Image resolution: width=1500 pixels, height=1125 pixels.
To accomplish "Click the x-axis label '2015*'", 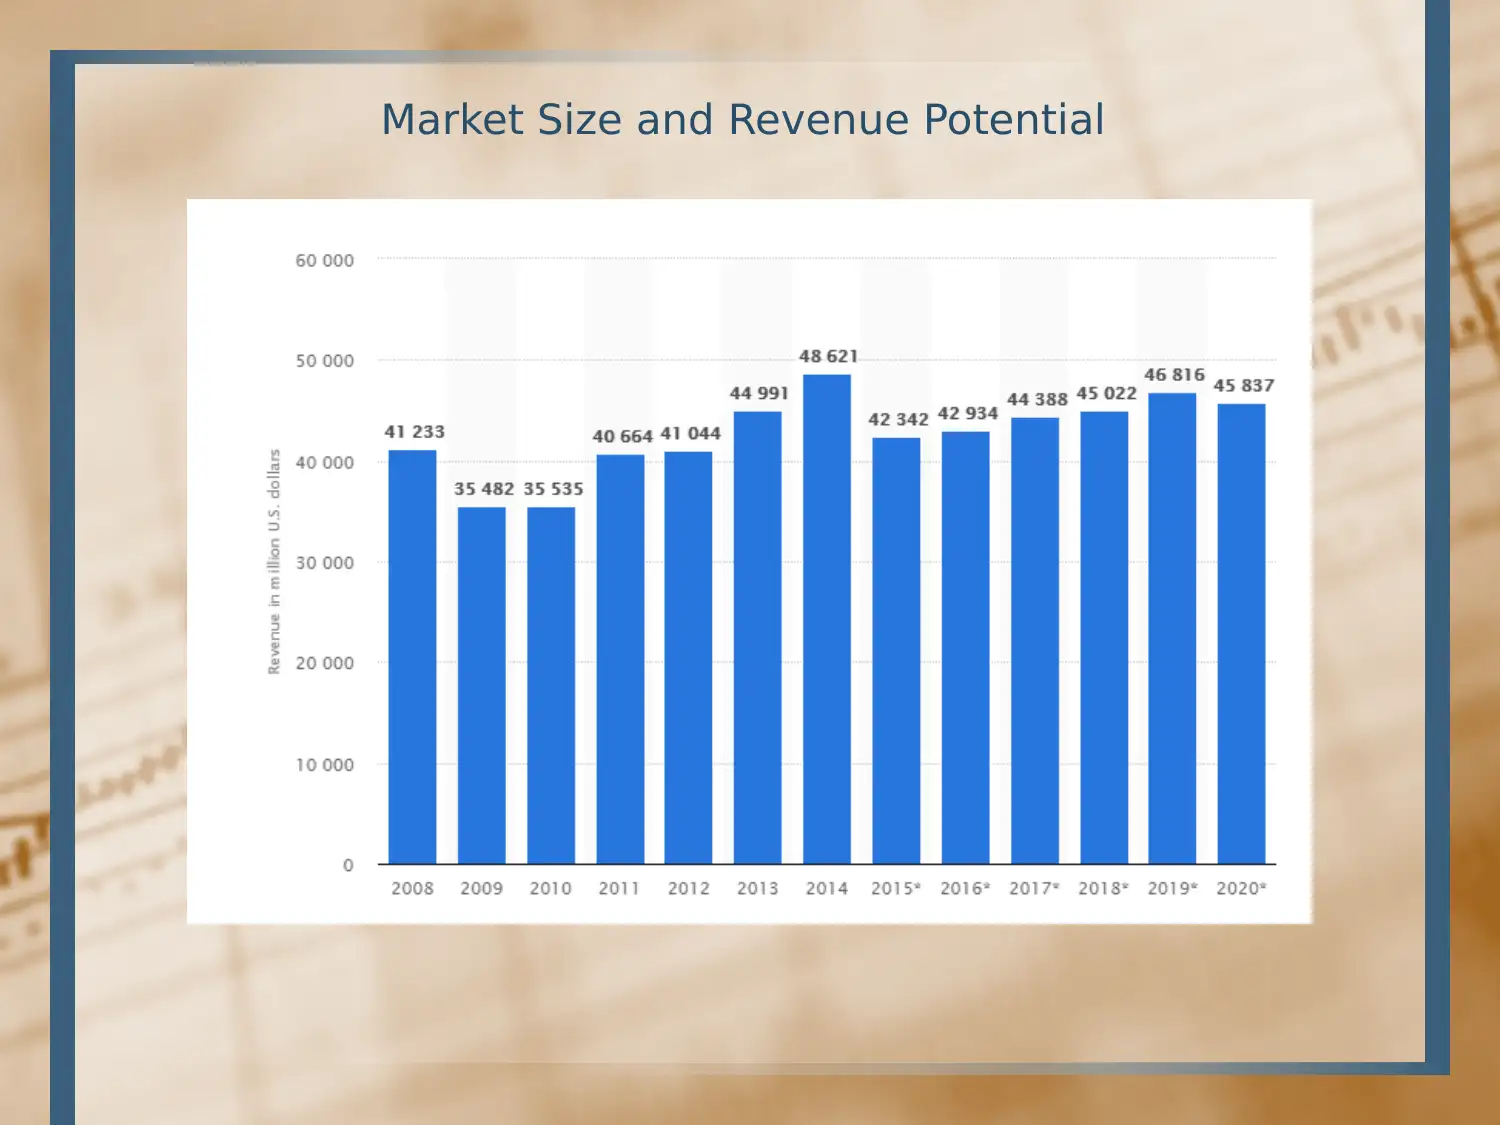I will pos(896,888).
